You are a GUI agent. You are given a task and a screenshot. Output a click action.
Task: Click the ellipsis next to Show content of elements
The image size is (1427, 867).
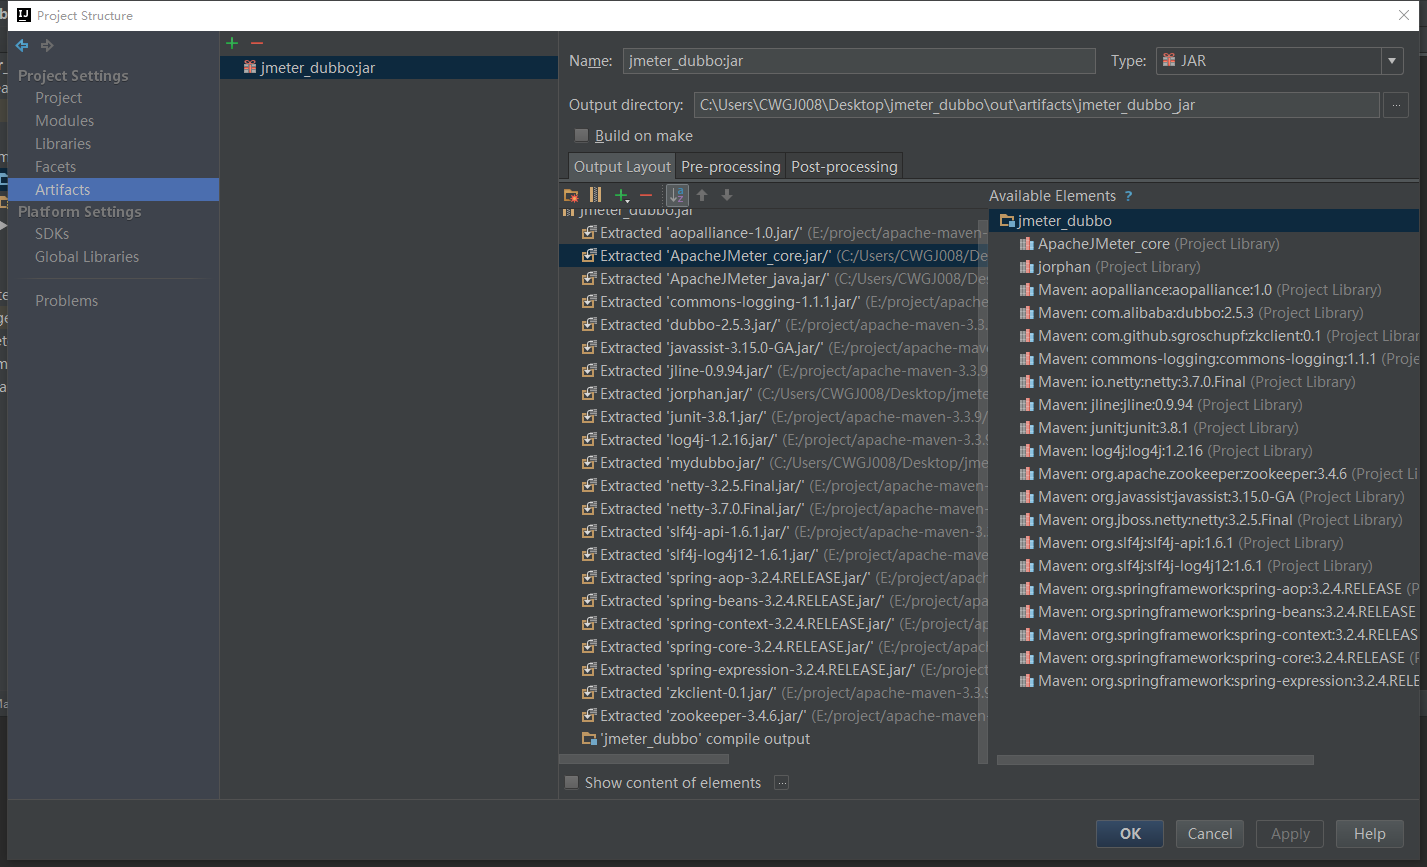click(x=782, y=783)
